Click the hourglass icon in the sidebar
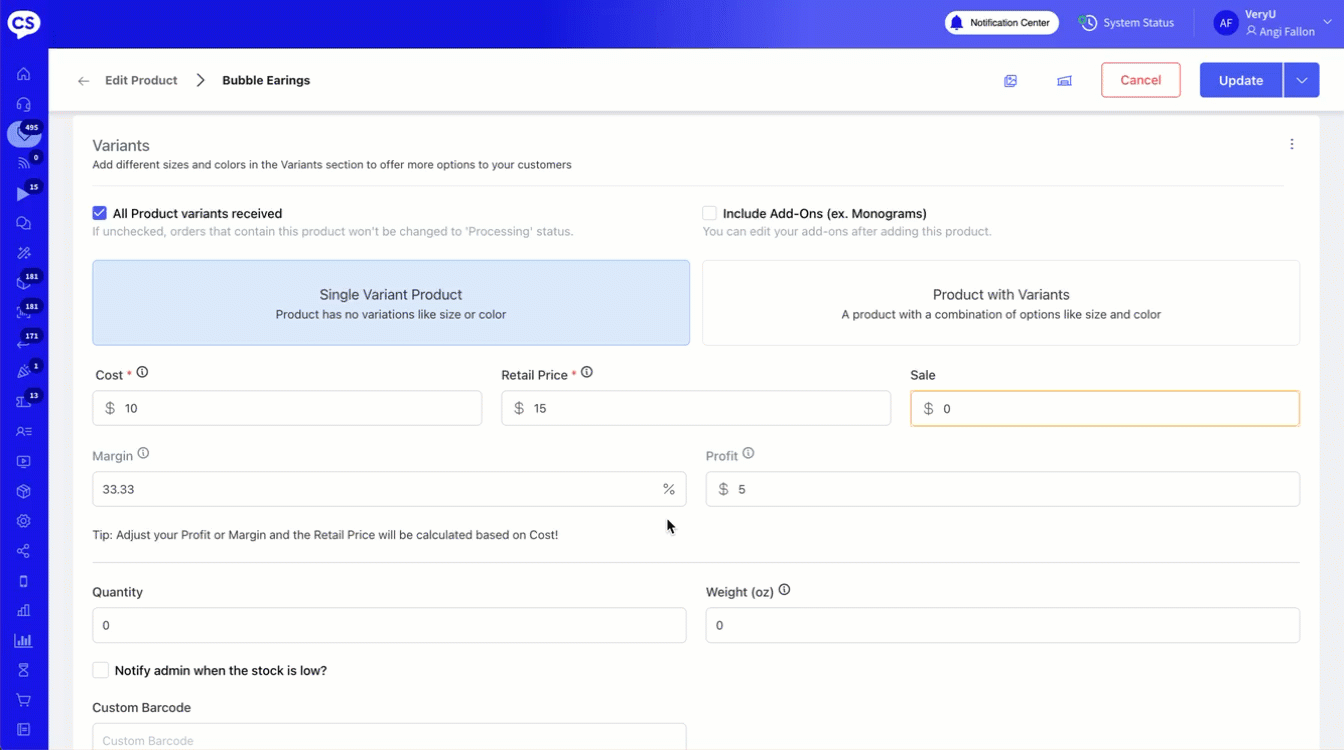This screenshot has width=1344, height=750. pyautogui.click(x=24, y=670)
